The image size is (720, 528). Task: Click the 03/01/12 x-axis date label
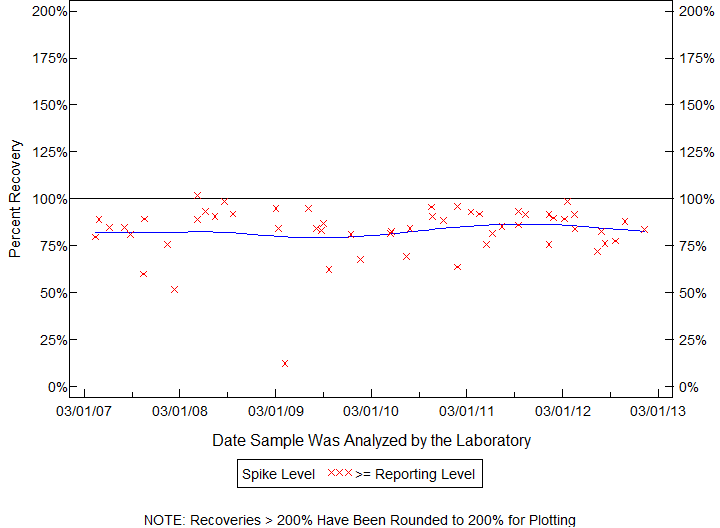[x=562, y=410]
